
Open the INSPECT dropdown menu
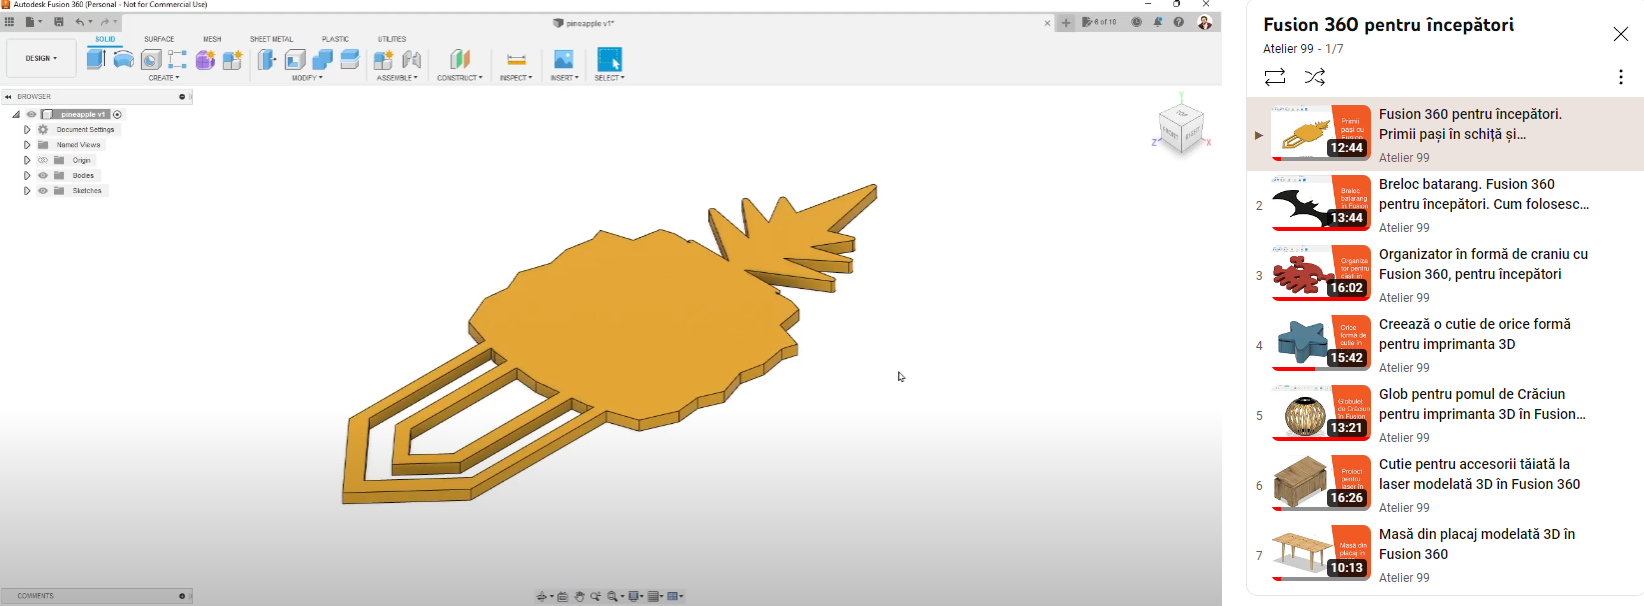pyautogui.click(x=516, y=78)
